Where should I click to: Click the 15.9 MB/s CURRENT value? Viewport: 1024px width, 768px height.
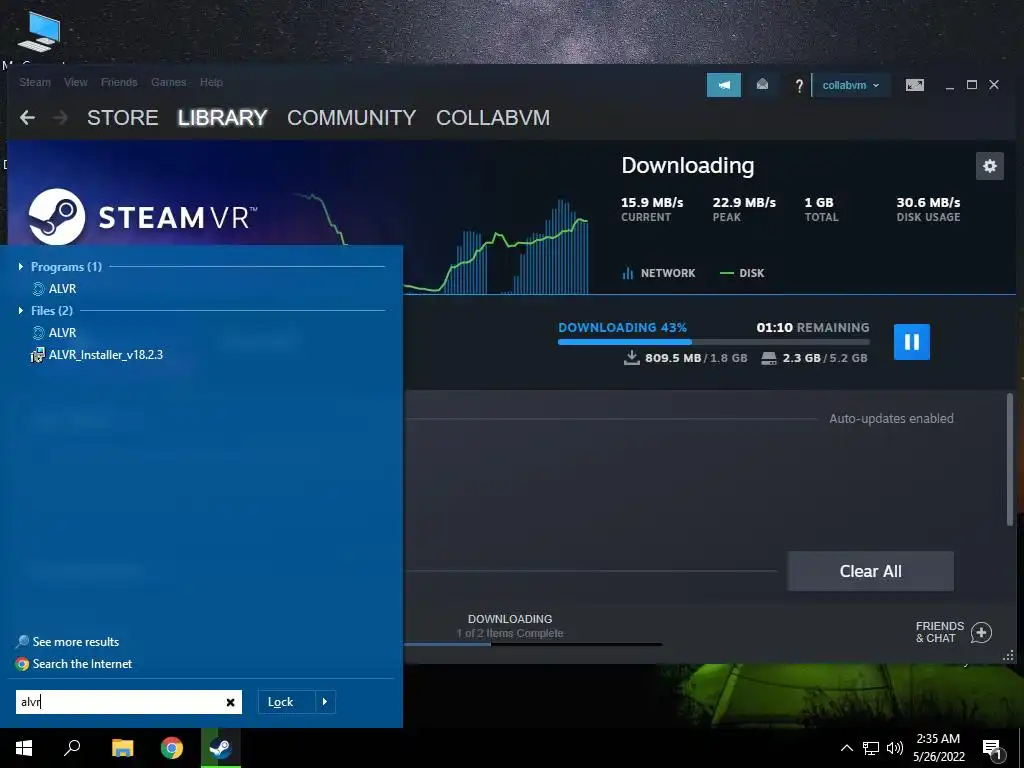tap(652, 202)
